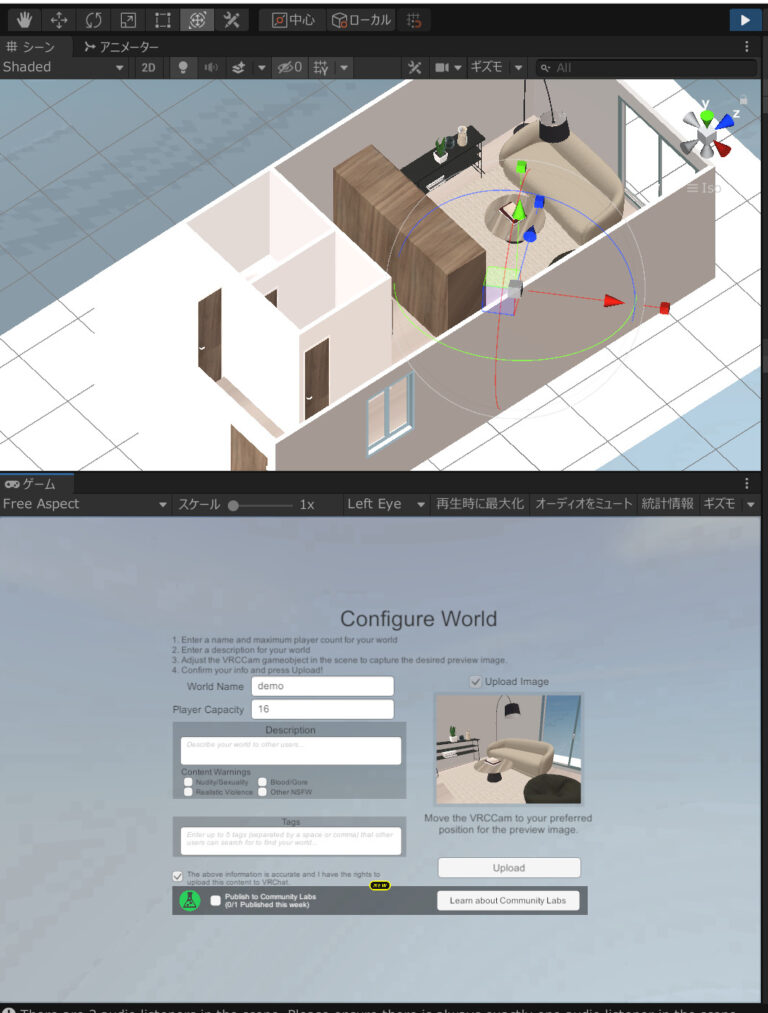Expand the Left Eye dropdown

tap(385, 504)
